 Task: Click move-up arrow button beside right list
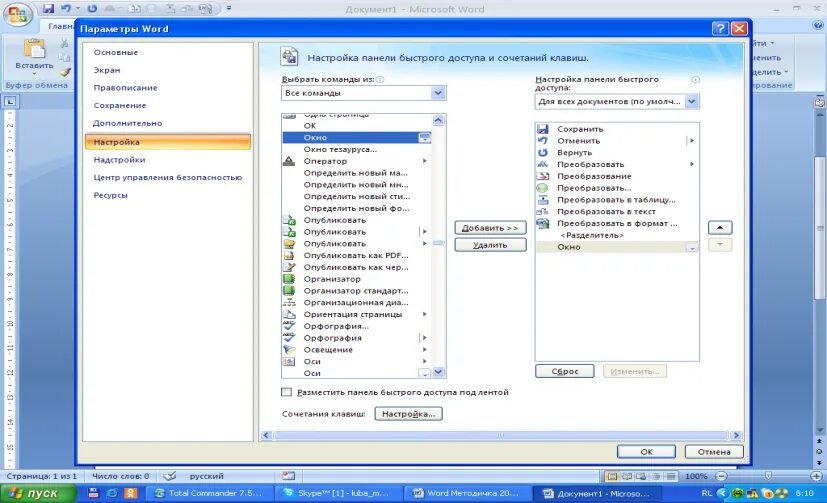click(720, 228)
